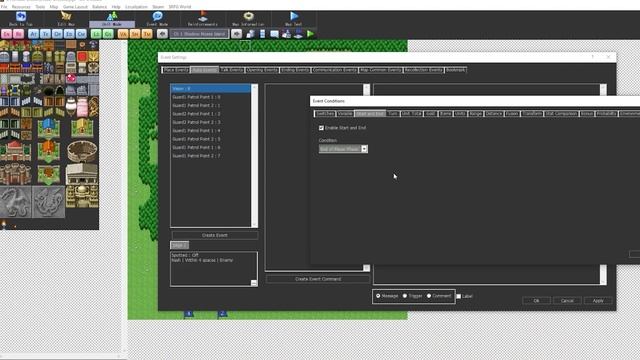This screenshot has height=360, width=640.
Task: Click the green 'Gs' toolbar button
Action: [108, 34]
